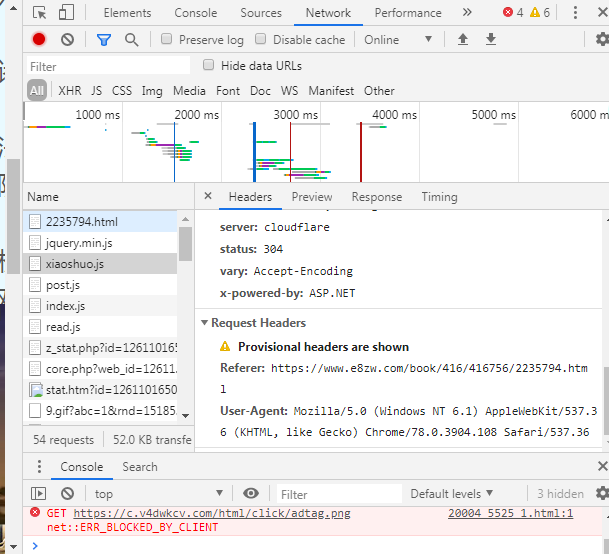Viewport: 609px width, 554px height.
Task: Open the adtag.png URL link
Action: 212,514
